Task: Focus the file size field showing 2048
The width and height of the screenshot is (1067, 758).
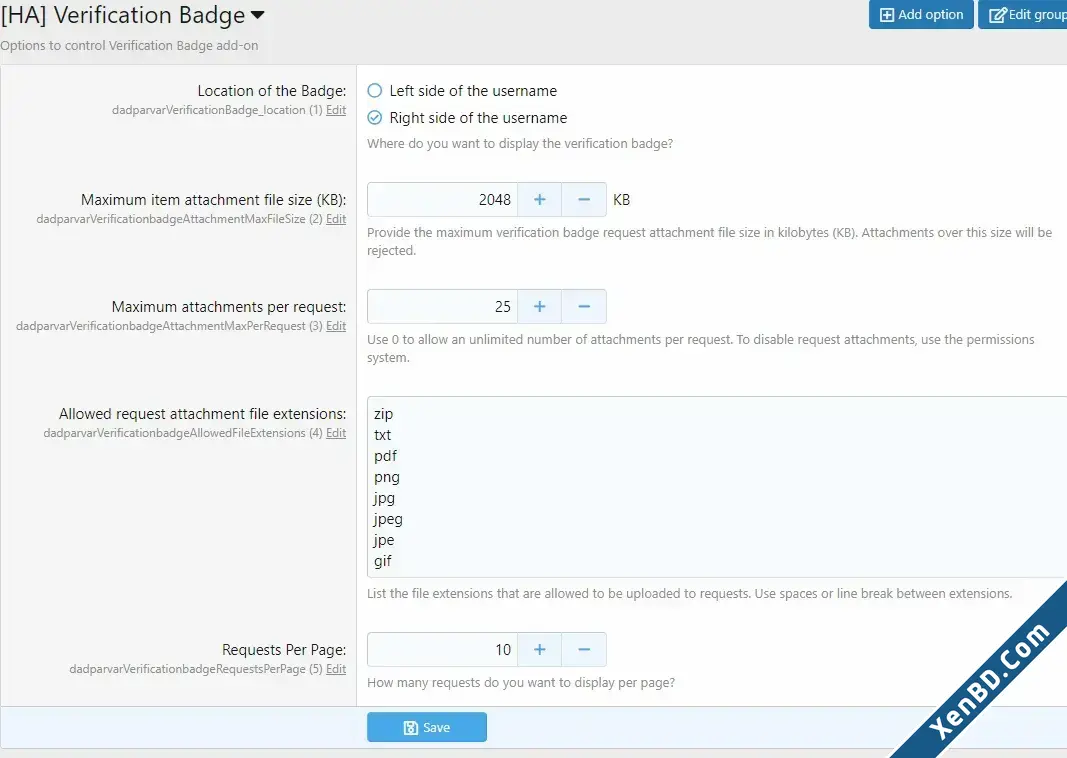Action: pyautogui.click(x=442, y=199)
